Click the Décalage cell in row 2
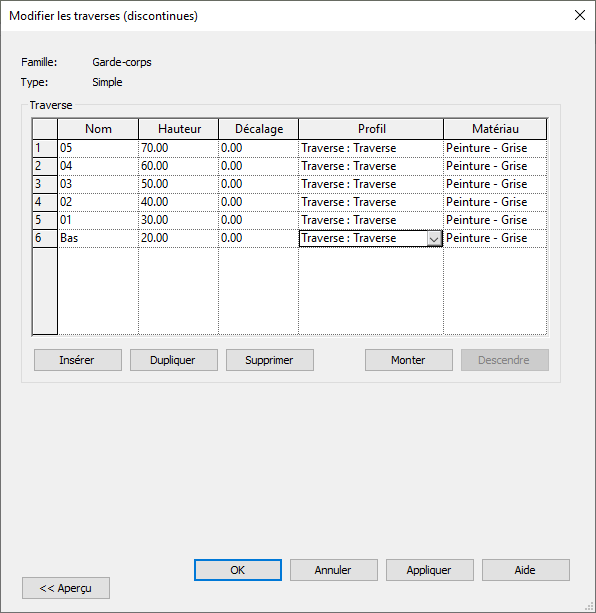The height and width of the screenshot is (613, 596). point(258,166)
